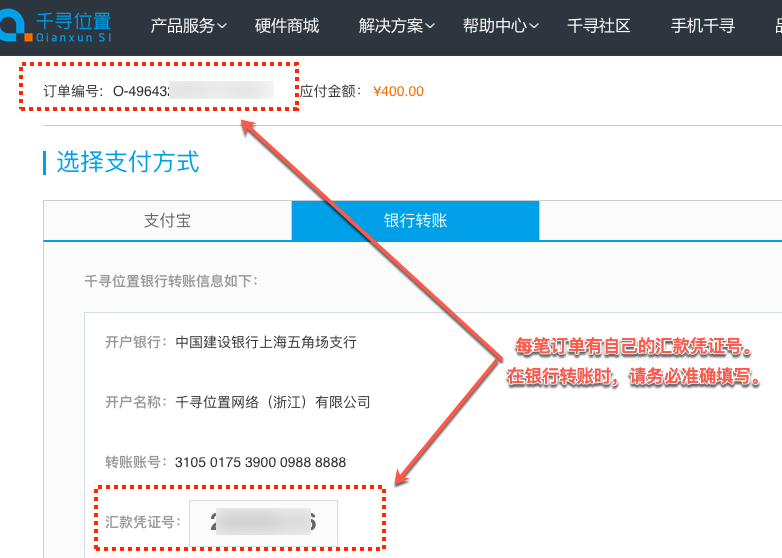Click account number 3105 0175 3900 0988 8888
The height and width of the screenshot is (558, 782).
click(x=260, y=462)
